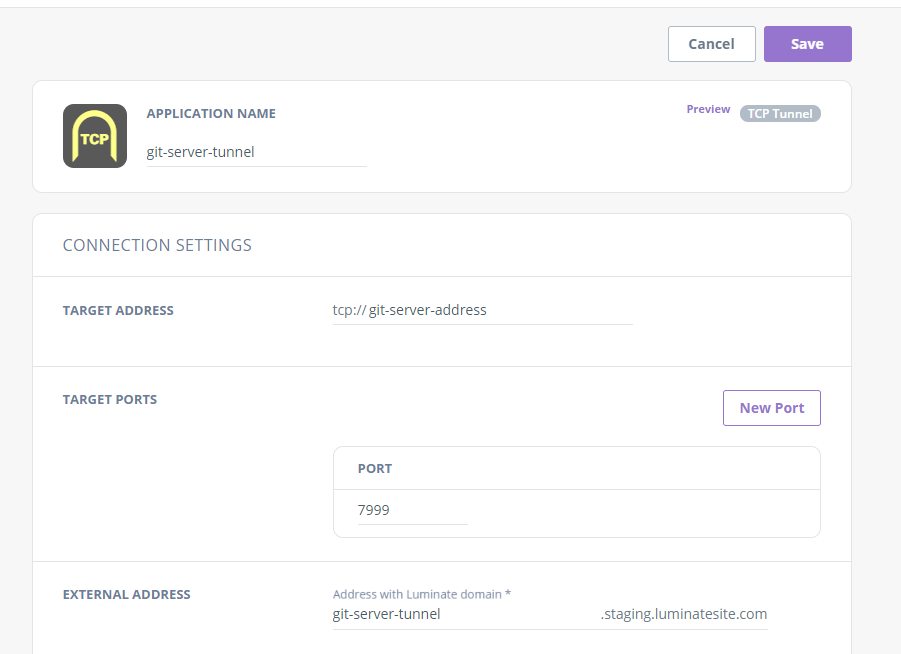
Task: Select the CONNECTION SETTINGS heading
Action: pos(157,245)
